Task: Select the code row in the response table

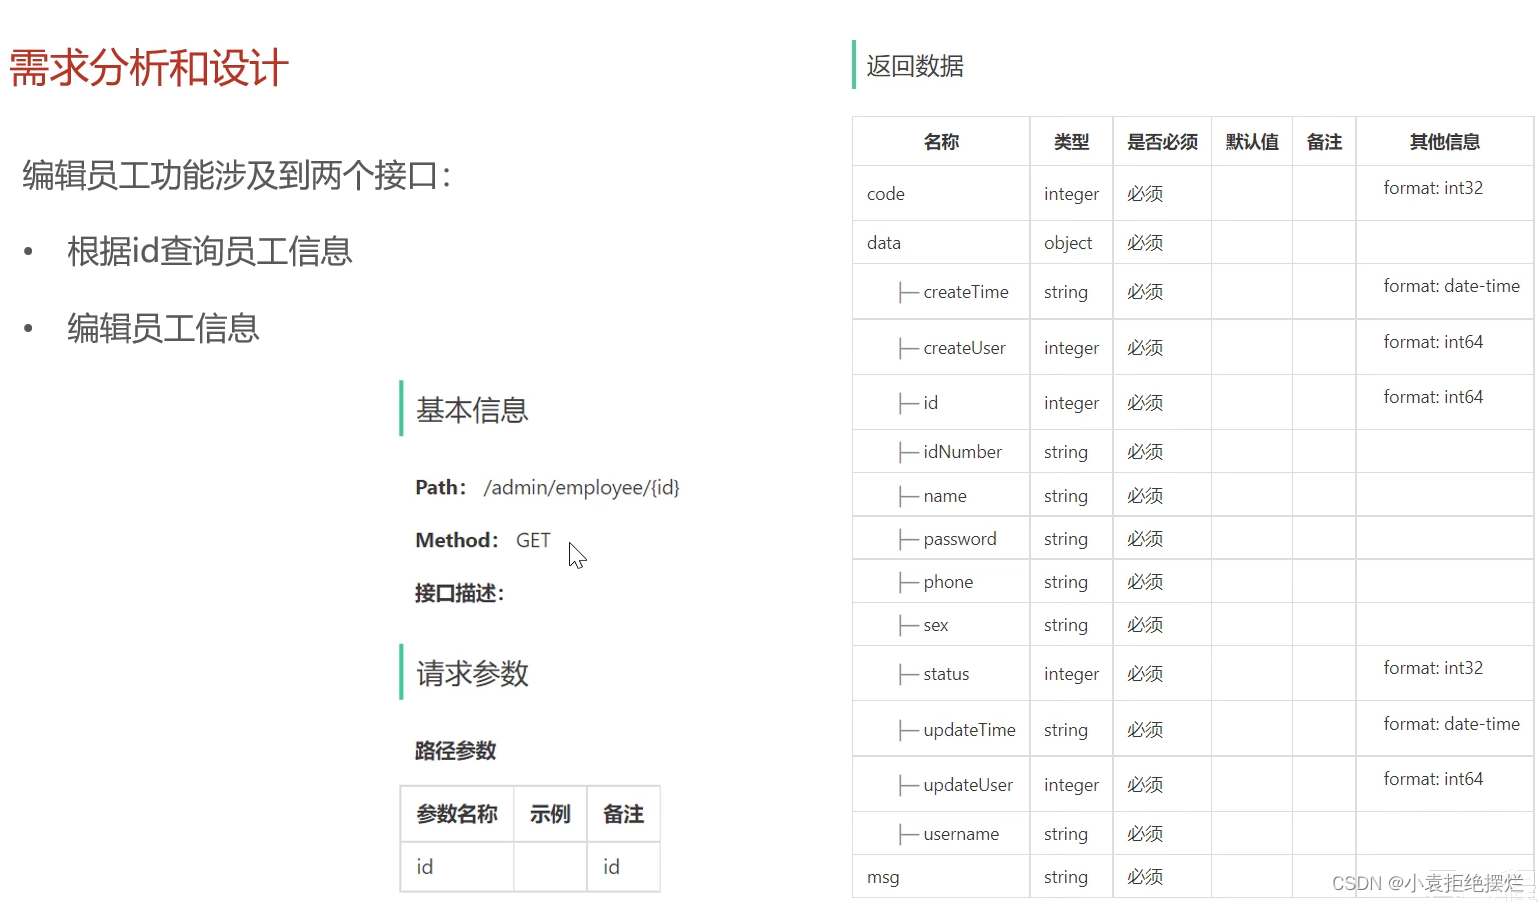Action: (x=885, y=193)
